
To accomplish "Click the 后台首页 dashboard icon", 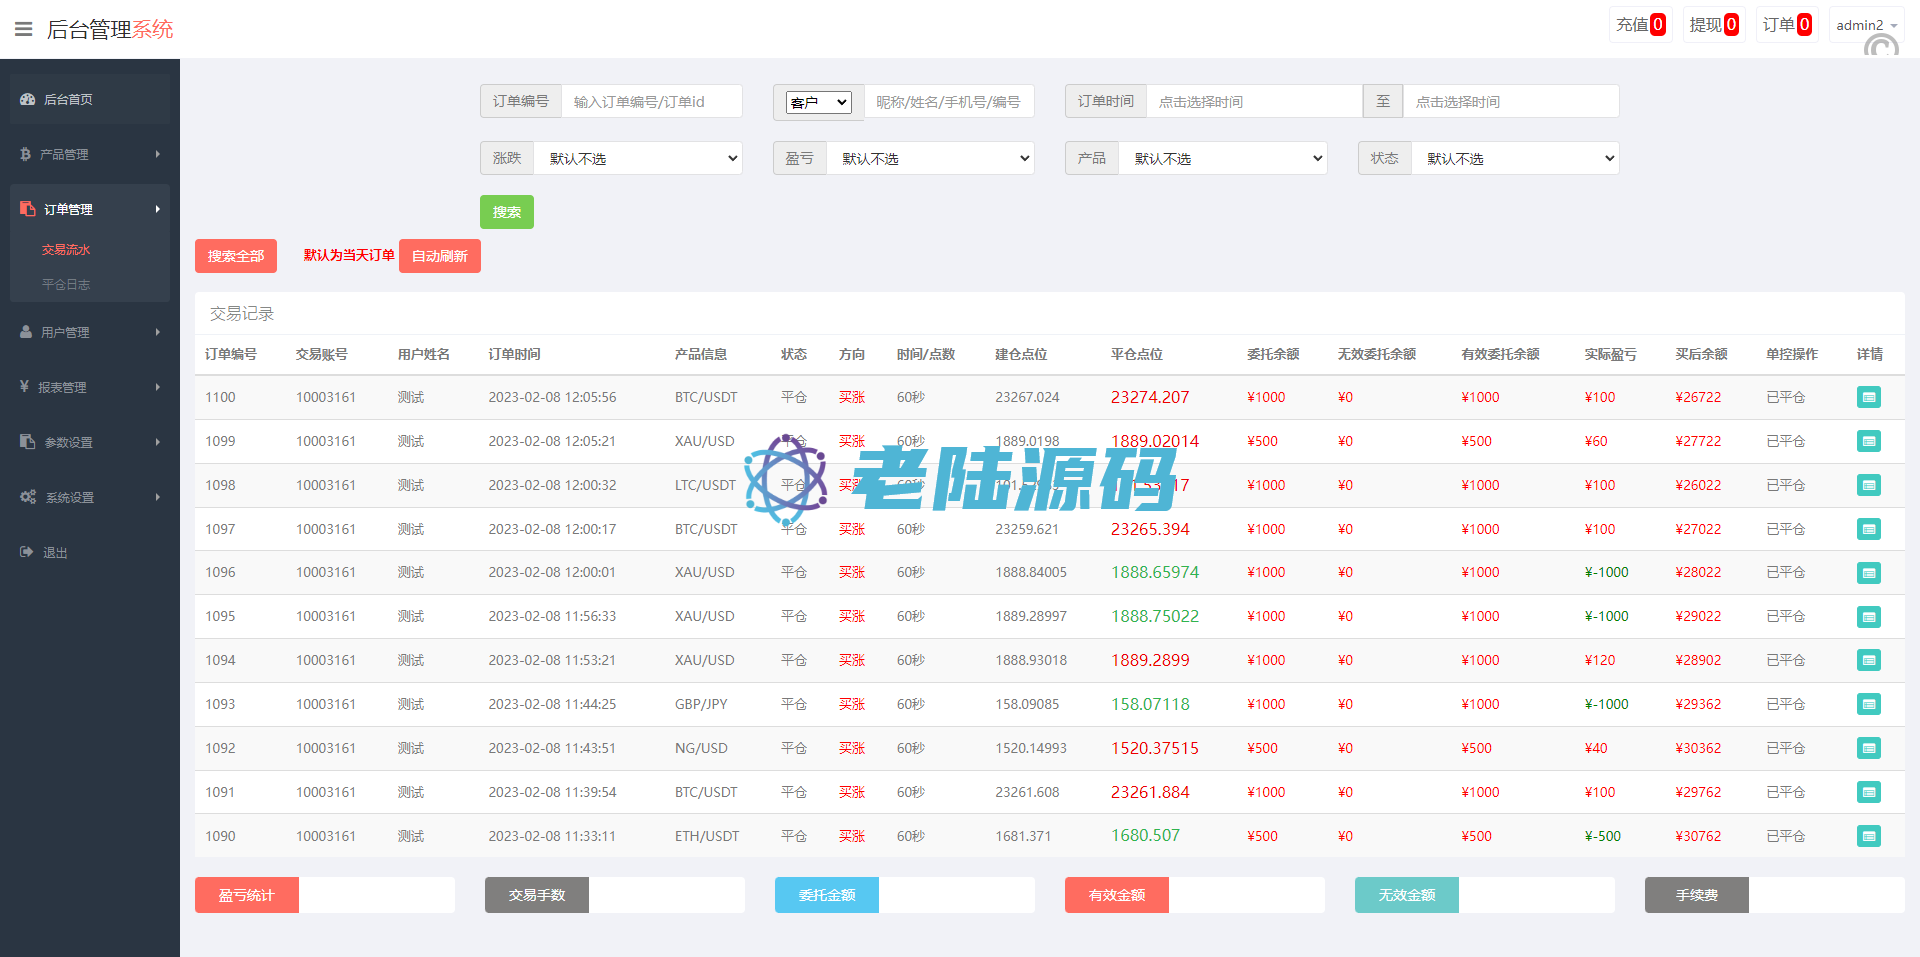I will (x=28, y=99).
